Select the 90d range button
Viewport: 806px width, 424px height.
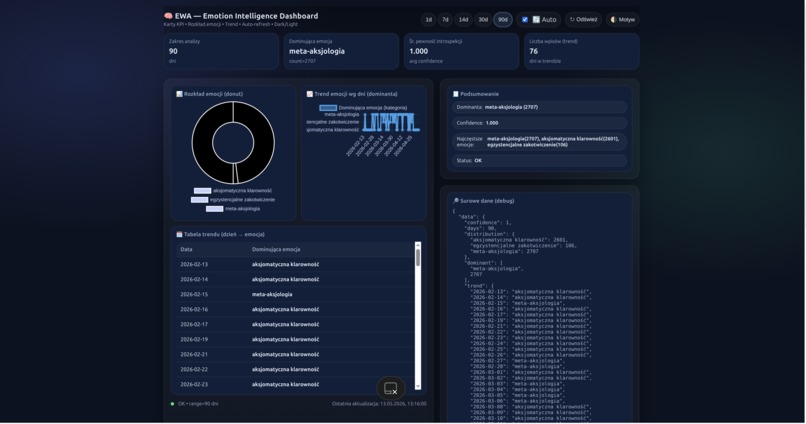click(503, 20)
